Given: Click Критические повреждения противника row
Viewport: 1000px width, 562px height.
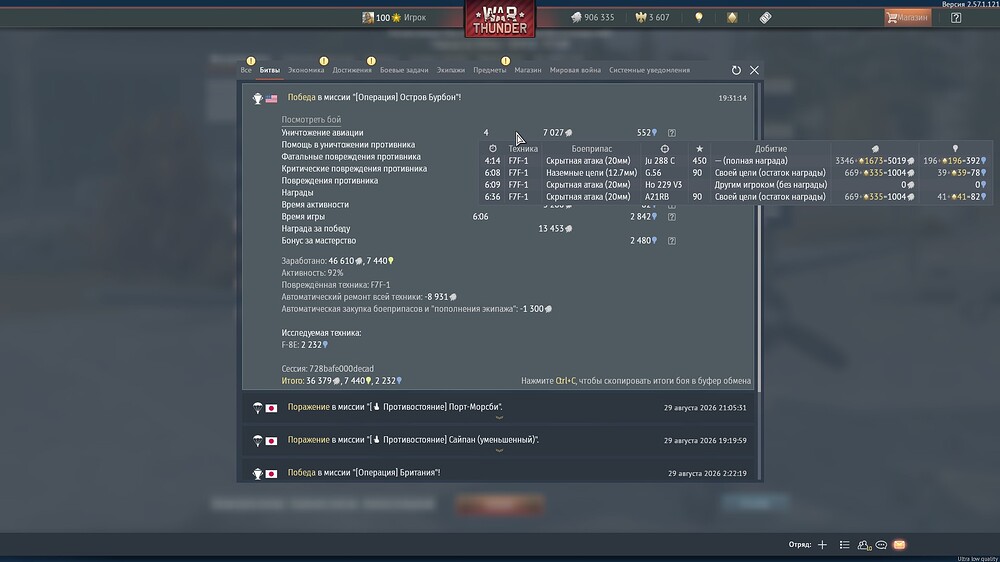Looking at the screenshot, I should 354,169.
